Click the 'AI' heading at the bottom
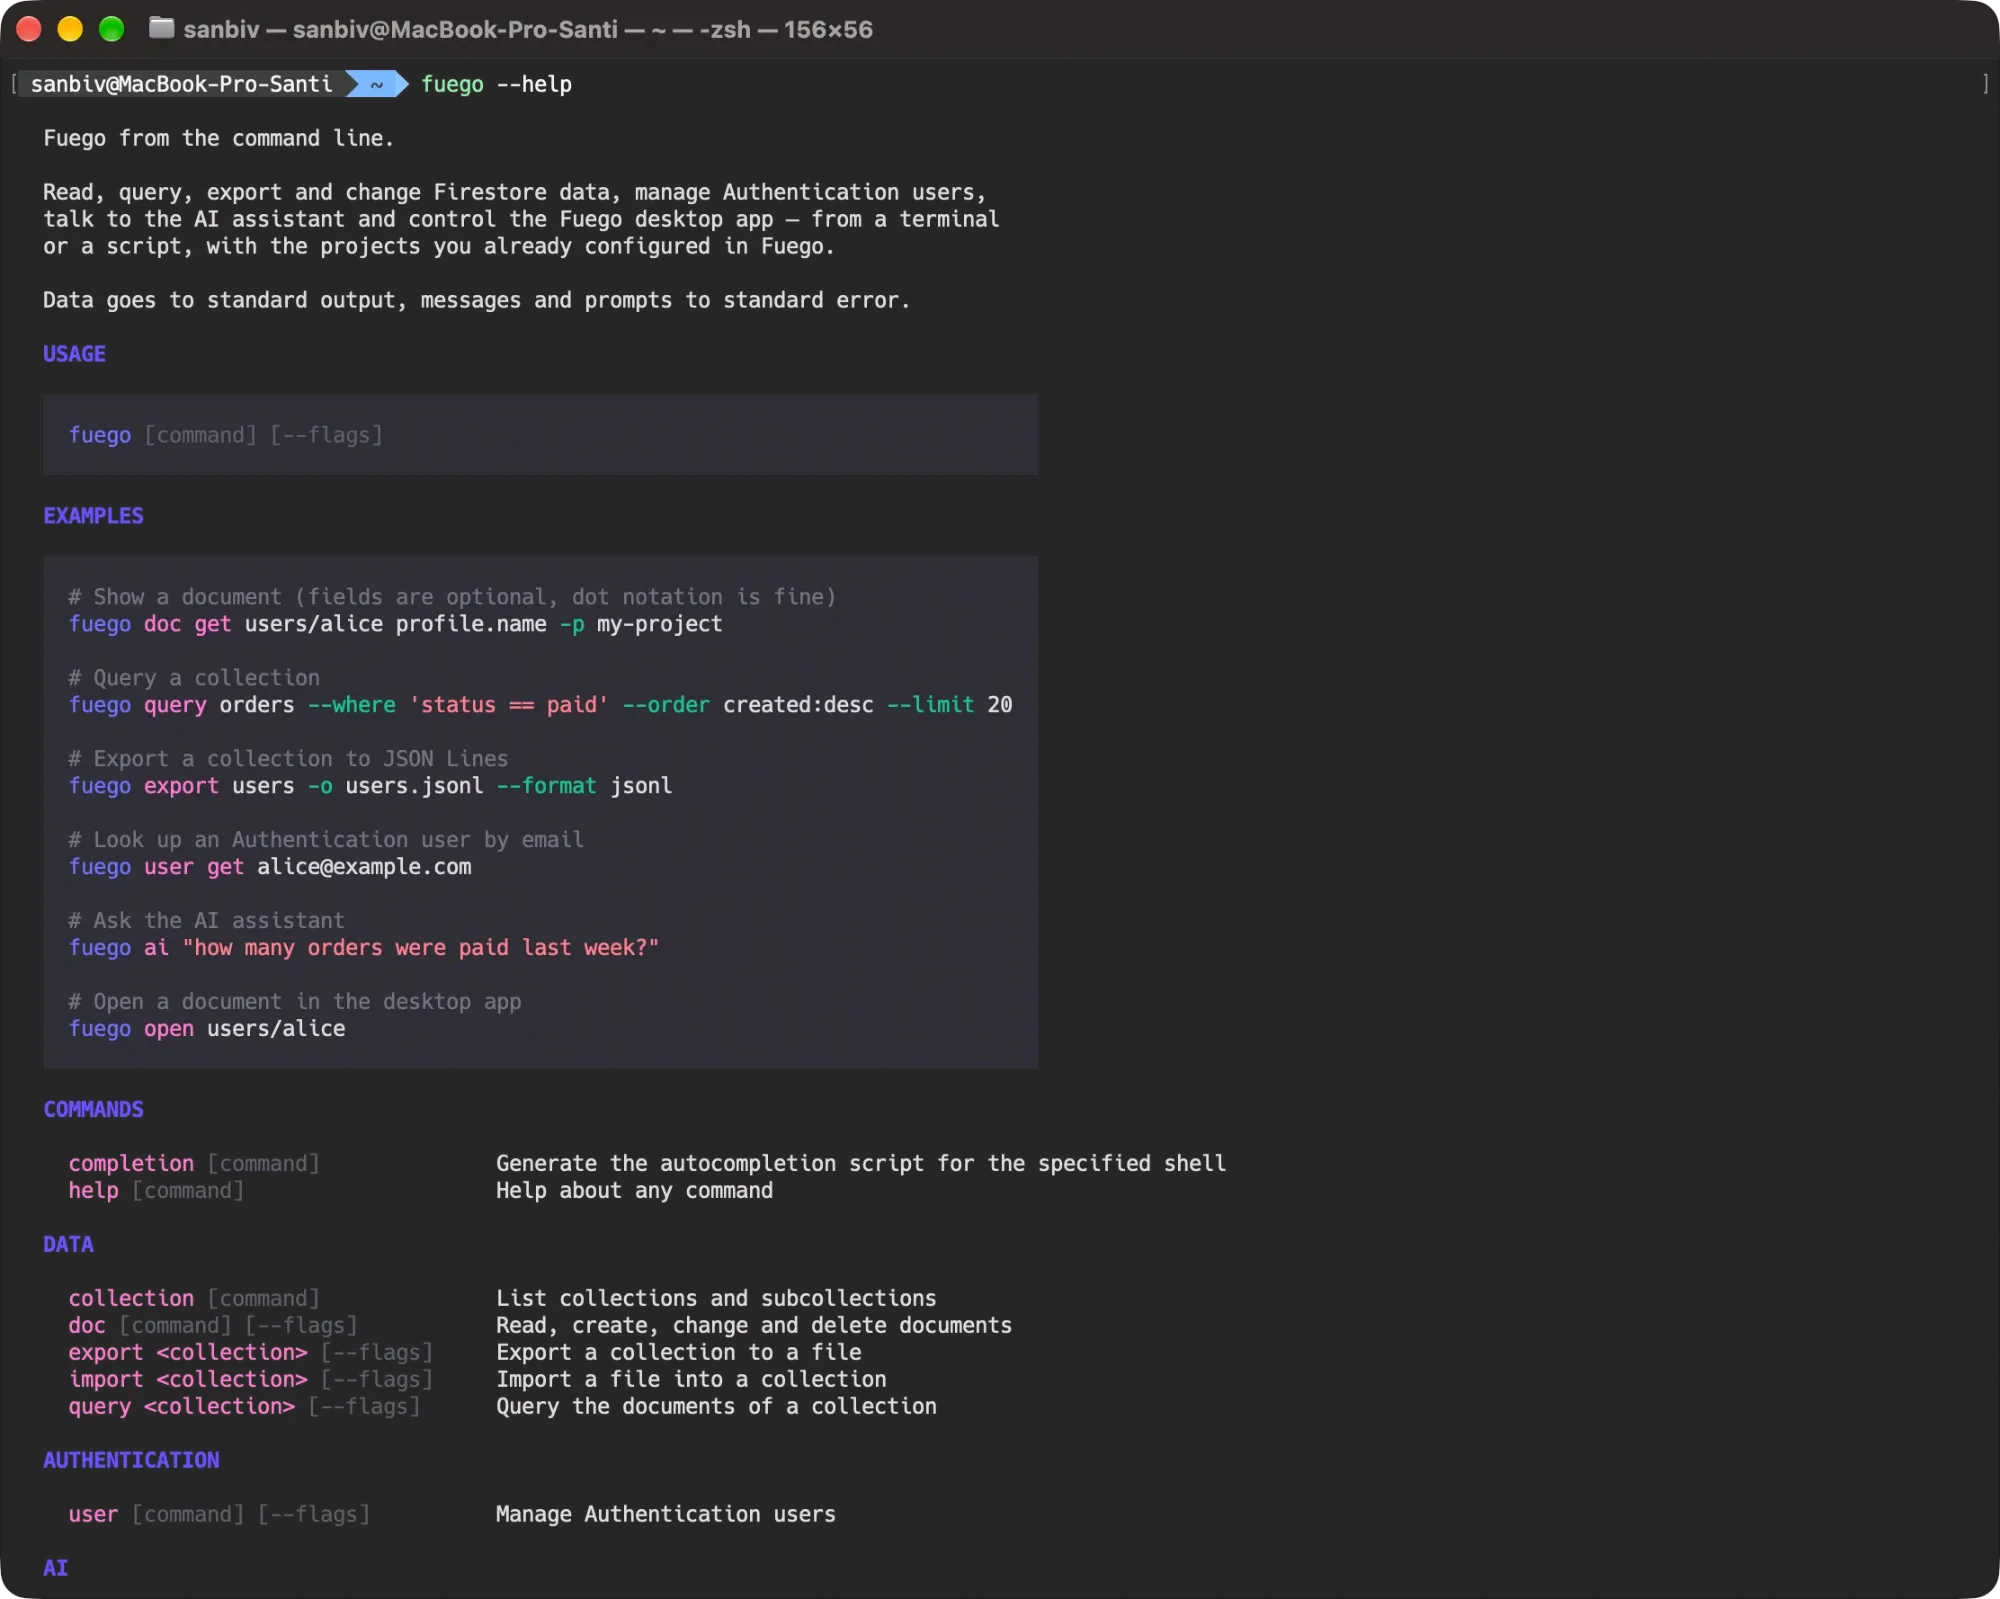Screen dimensions: 2000x1599 [x=55, y=1569]
